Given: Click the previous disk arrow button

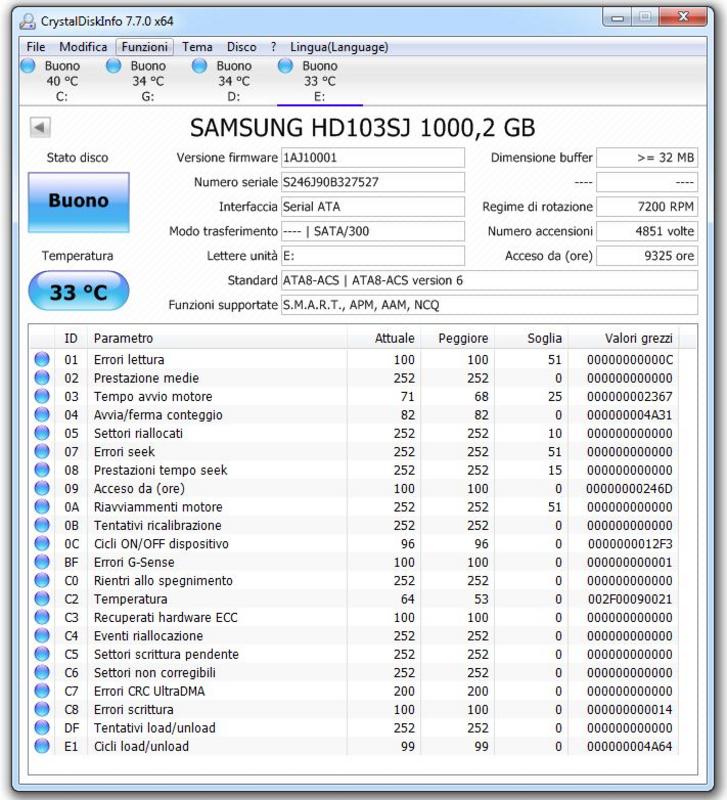Looking at the screenshot, I should coord(40,128).
